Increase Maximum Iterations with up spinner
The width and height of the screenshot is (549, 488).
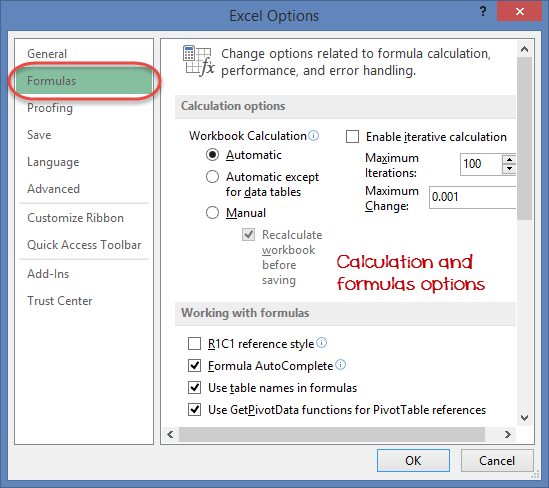tap(509, 160)
